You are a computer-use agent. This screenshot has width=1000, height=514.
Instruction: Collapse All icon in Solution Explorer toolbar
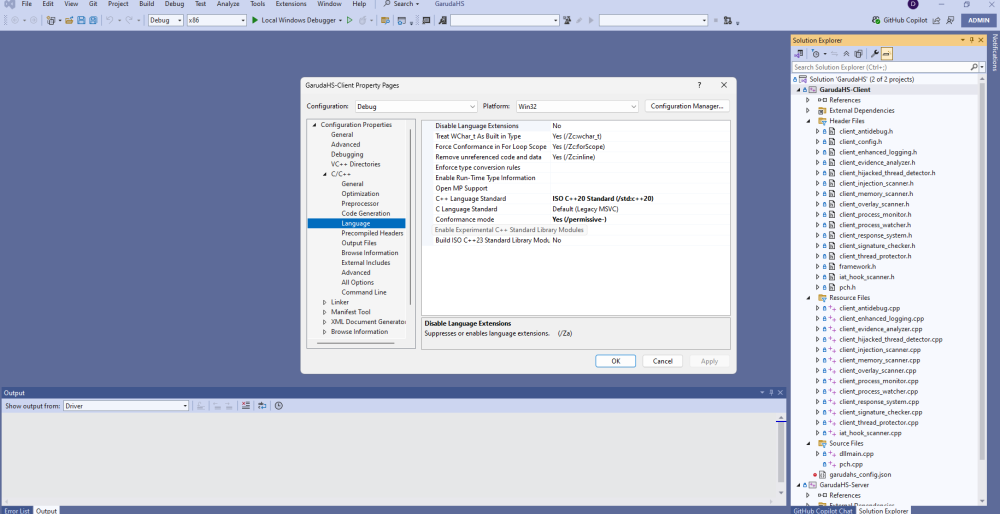click(846, 54)
